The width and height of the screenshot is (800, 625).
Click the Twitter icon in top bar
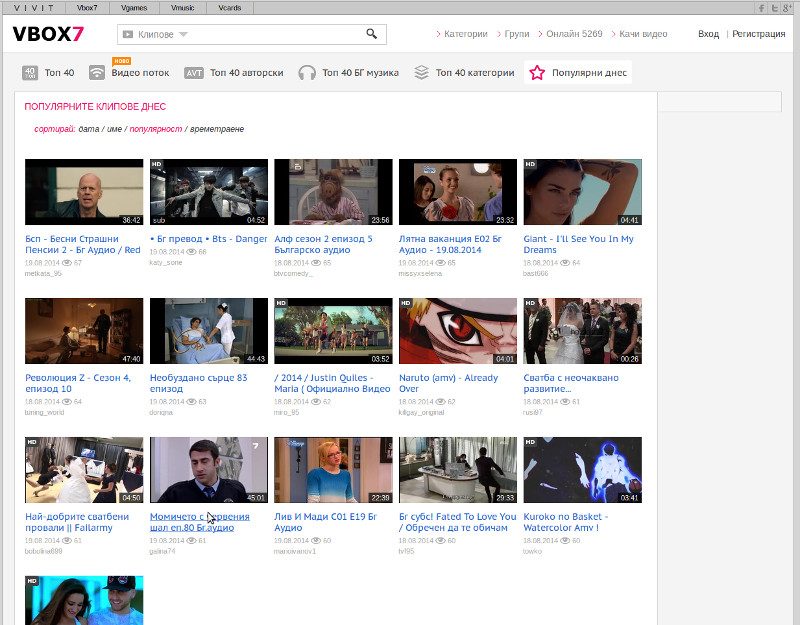tap(775, 7)
